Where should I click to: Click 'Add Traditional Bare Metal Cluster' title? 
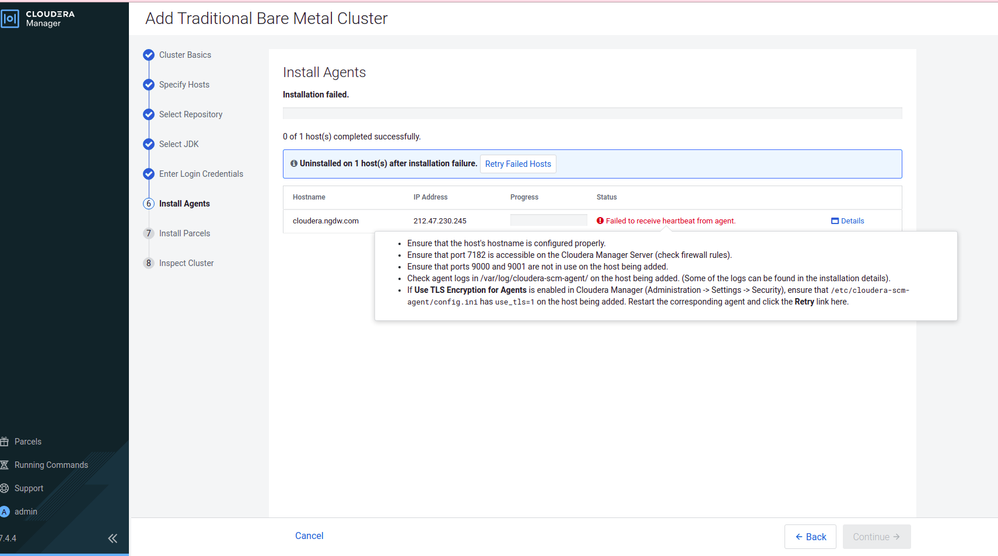click(x=266, y=18)
